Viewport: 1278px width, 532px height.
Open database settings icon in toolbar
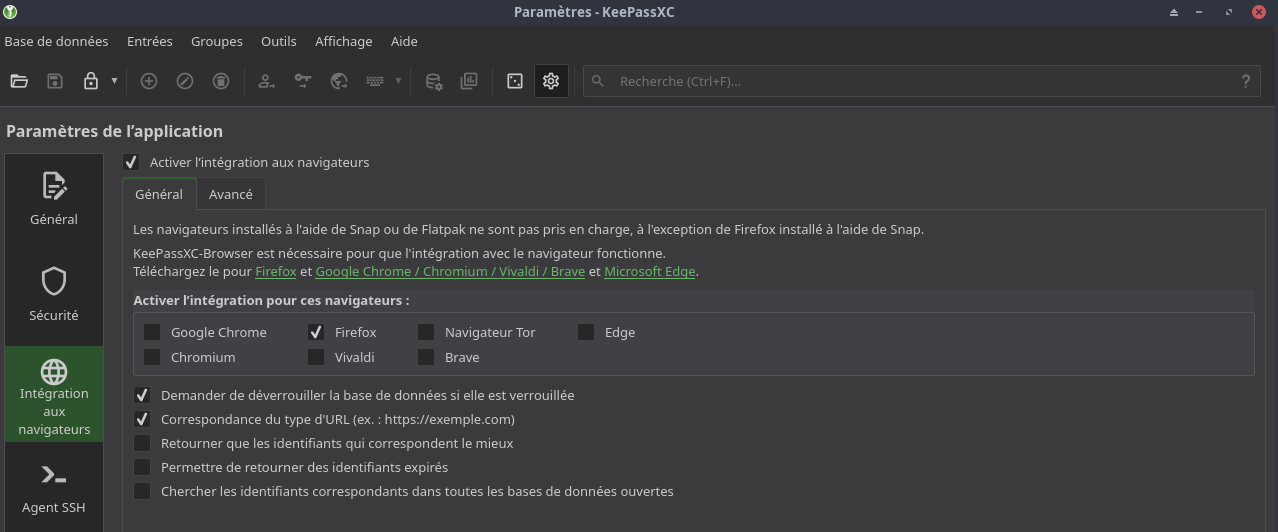pos(434,81)
